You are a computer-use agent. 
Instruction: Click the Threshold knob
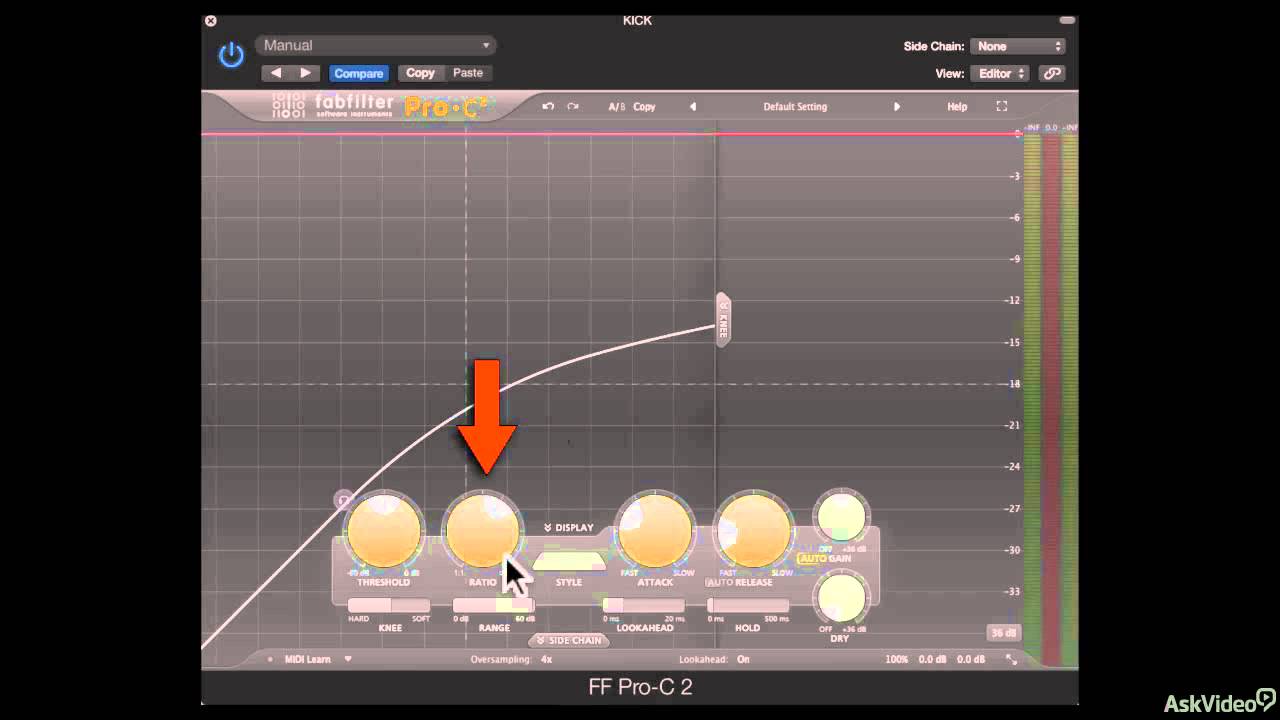[383, 532]
